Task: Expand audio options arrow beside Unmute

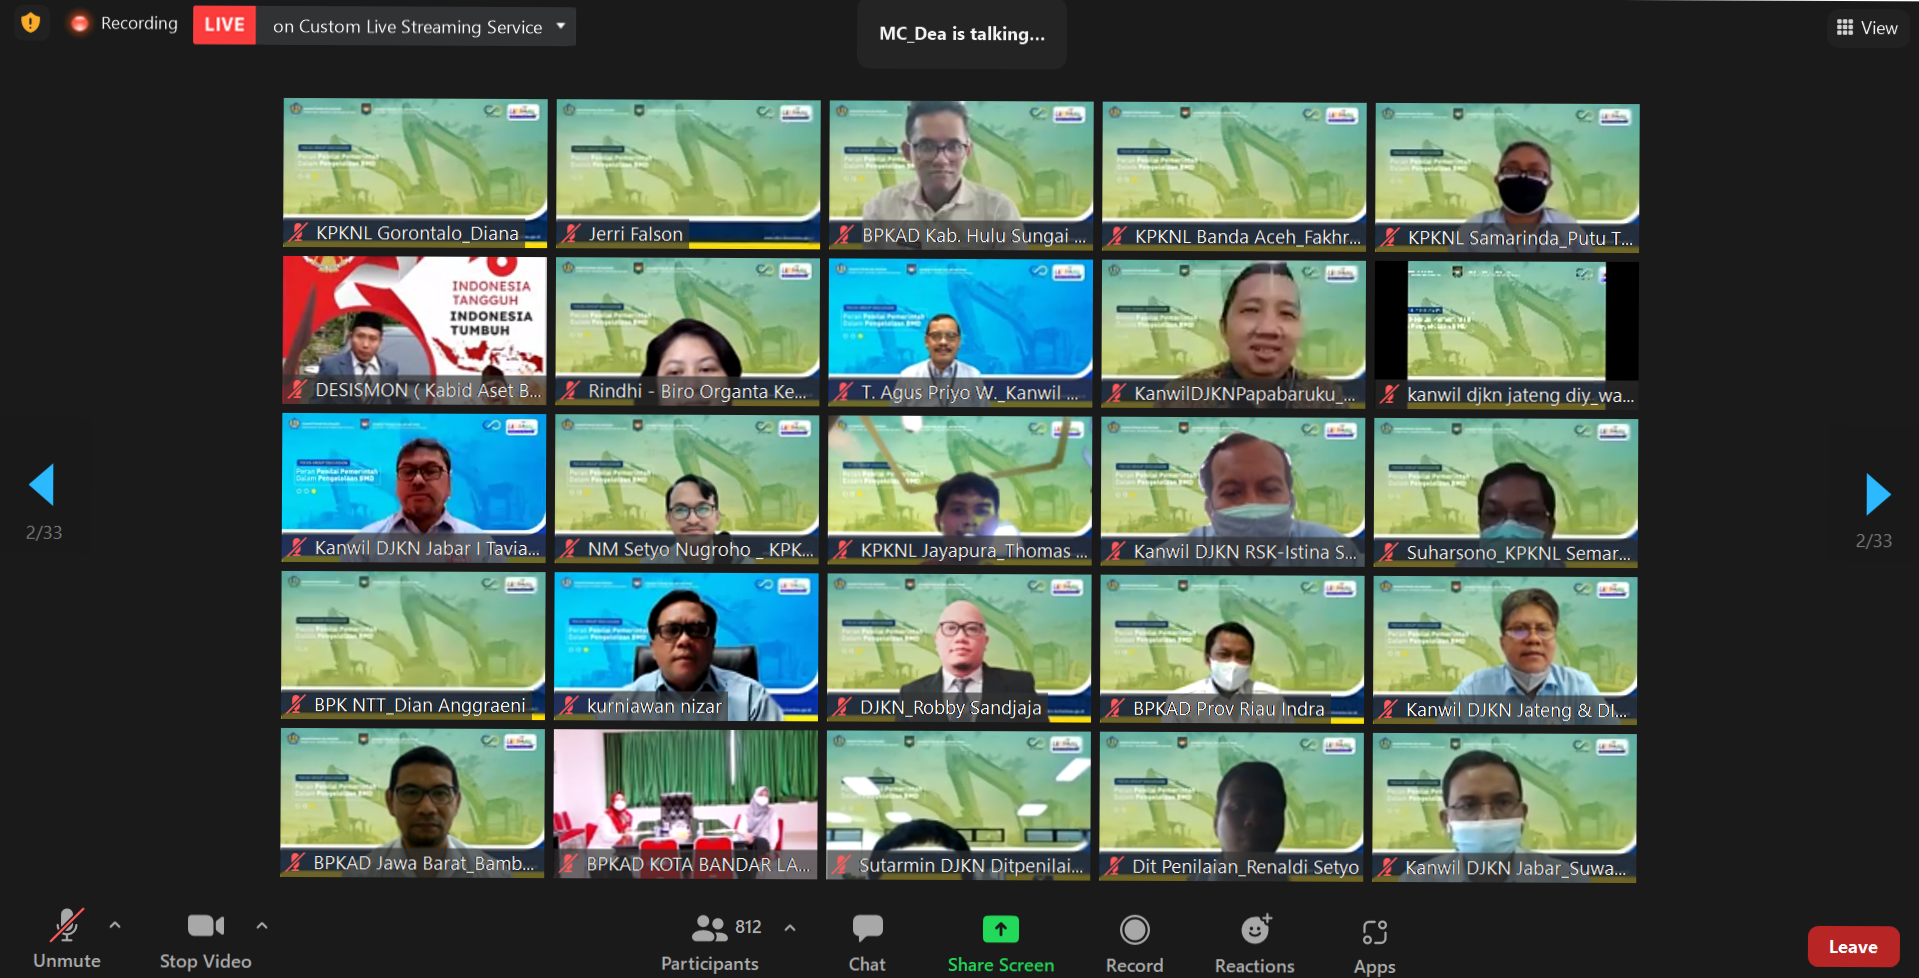Action: pos(115,926)
